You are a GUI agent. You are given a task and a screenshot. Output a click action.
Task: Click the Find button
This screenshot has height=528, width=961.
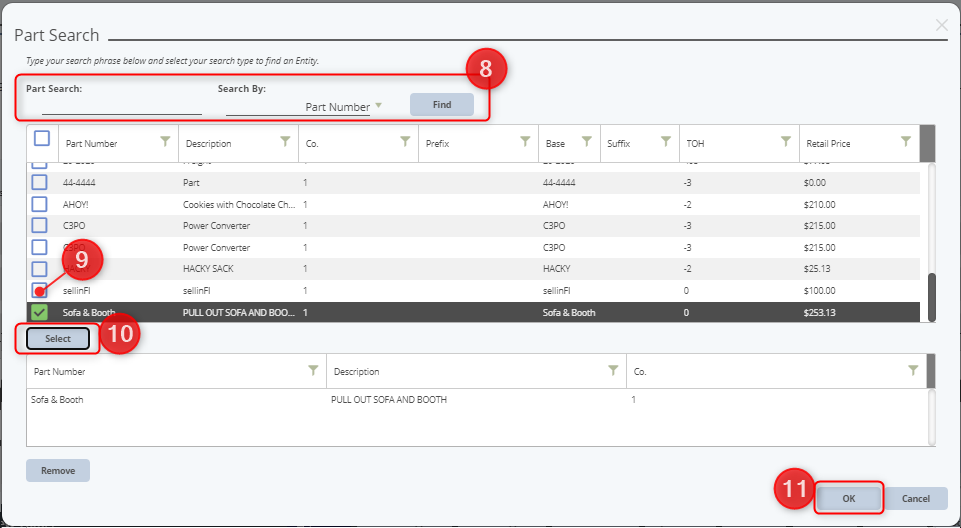coord(442,105)
